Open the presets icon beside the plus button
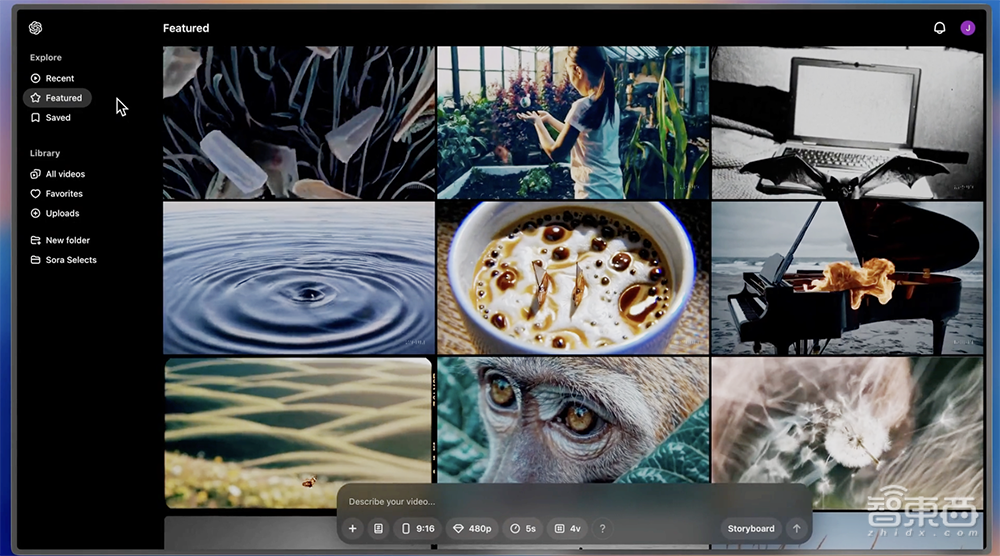This screenshot has height=556, width=1000. pyautogui.click(x=378, y=528)
